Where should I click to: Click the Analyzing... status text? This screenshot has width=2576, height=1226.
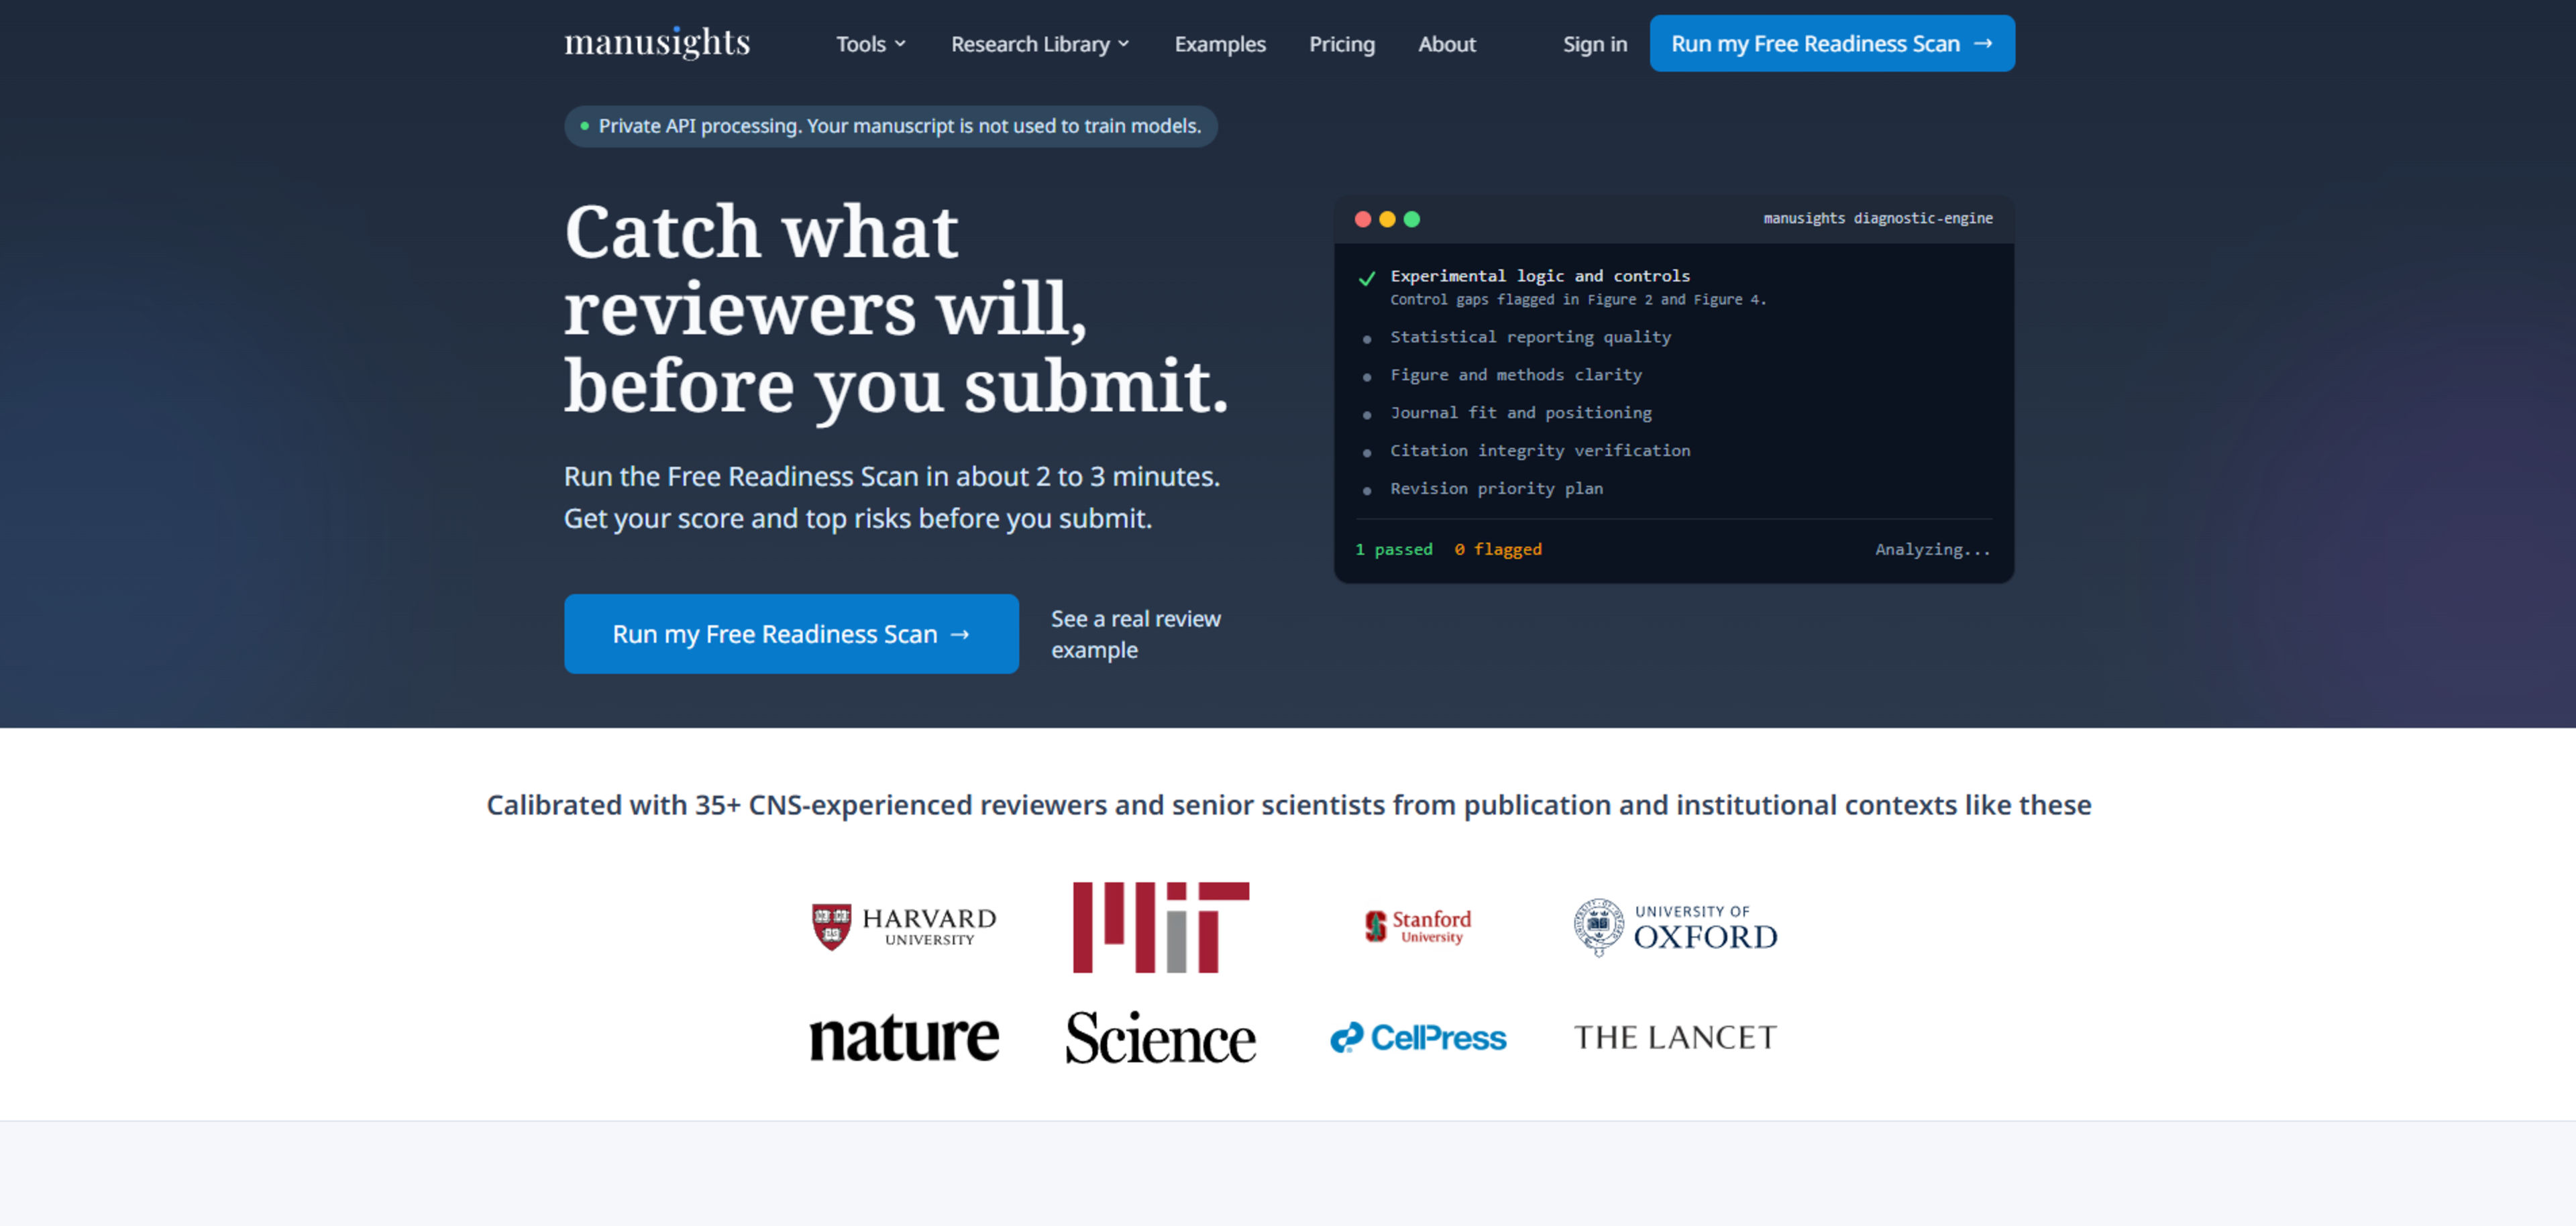pos(1933,549)
